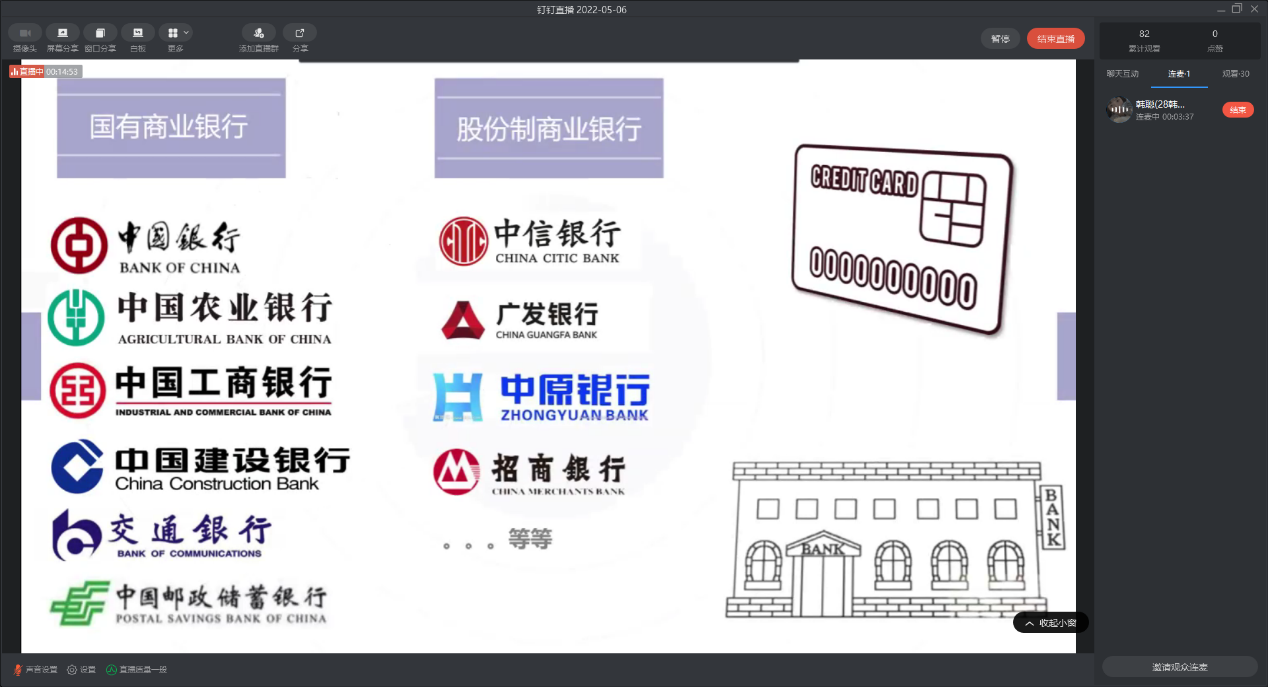Screen dimensions: 1268x687
Task: Select the mic-link (连麦·1) tab
Action: pos(1179,74)
